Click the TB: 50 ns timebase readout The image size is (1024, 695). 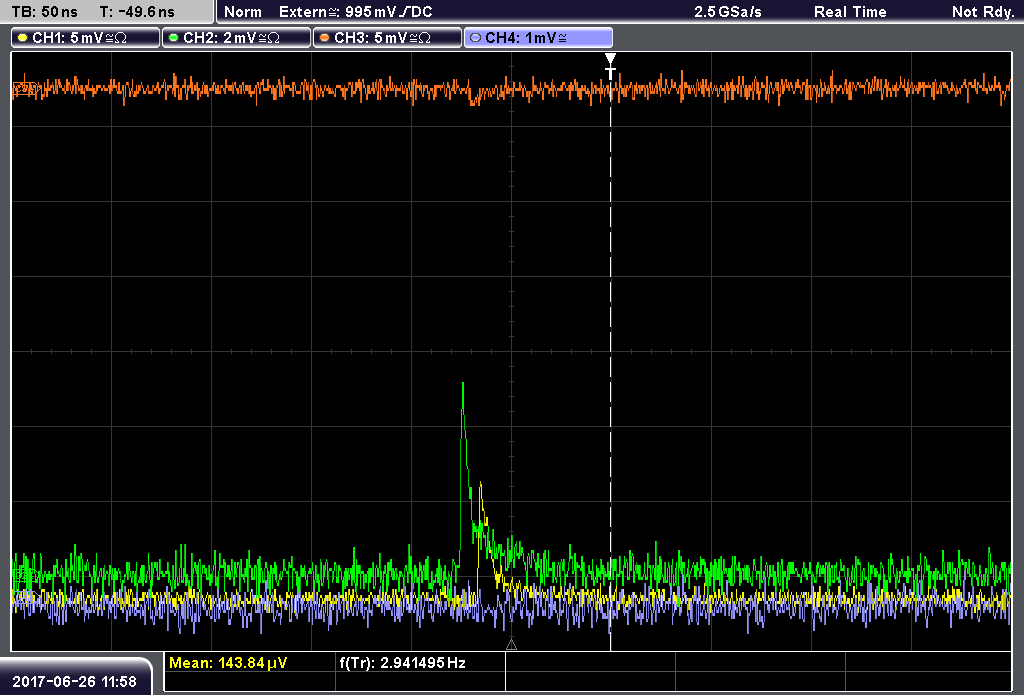tap(44, 12)
